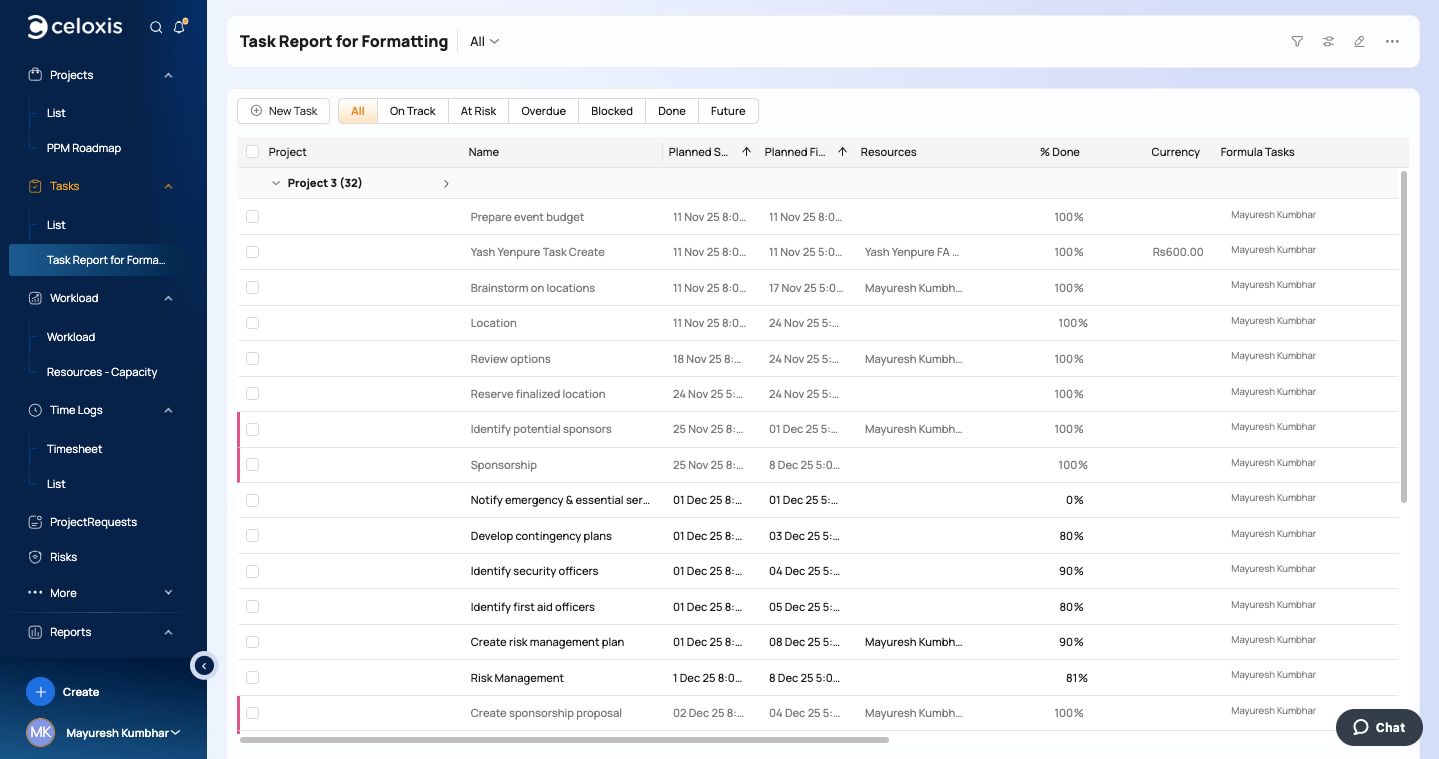Open the All dropdown beside report title
The width and height of the screenshot is (1439, 759).
pos(484,42)
